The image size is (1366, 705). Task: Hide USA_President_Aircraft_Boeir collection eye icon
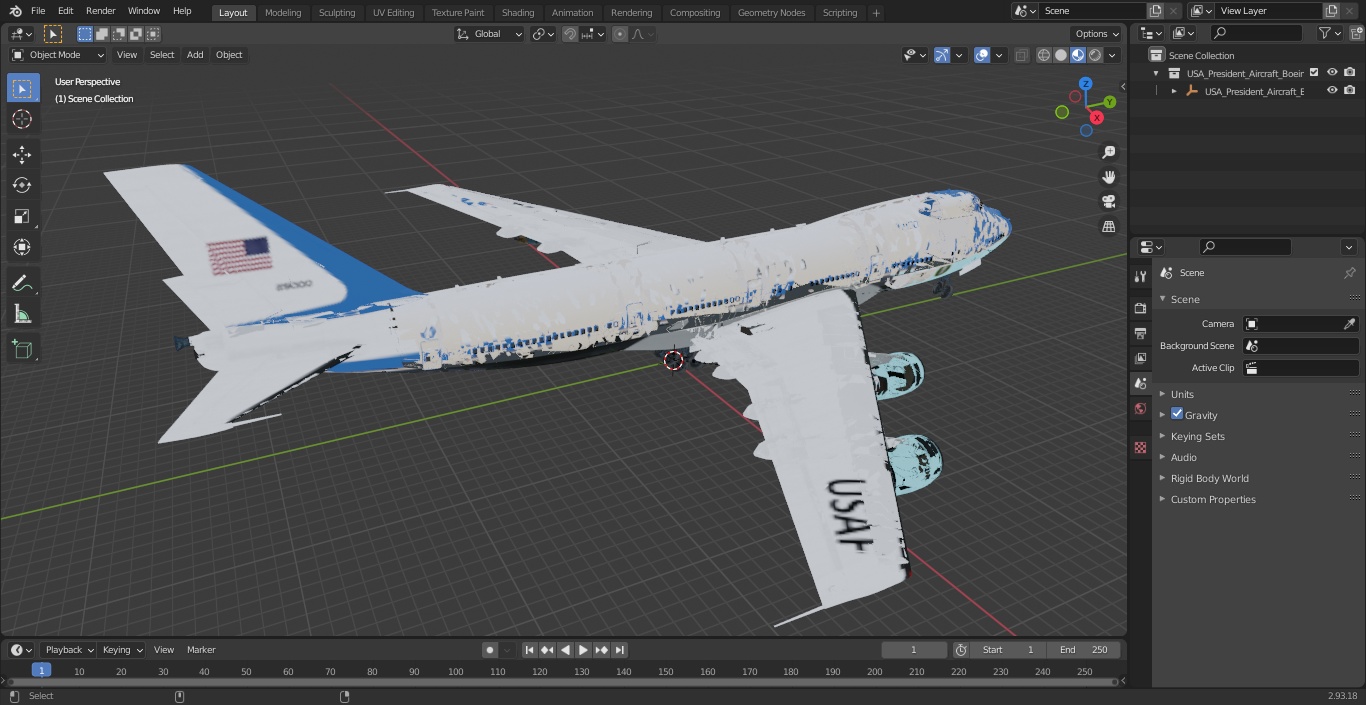click(1332, 72)
